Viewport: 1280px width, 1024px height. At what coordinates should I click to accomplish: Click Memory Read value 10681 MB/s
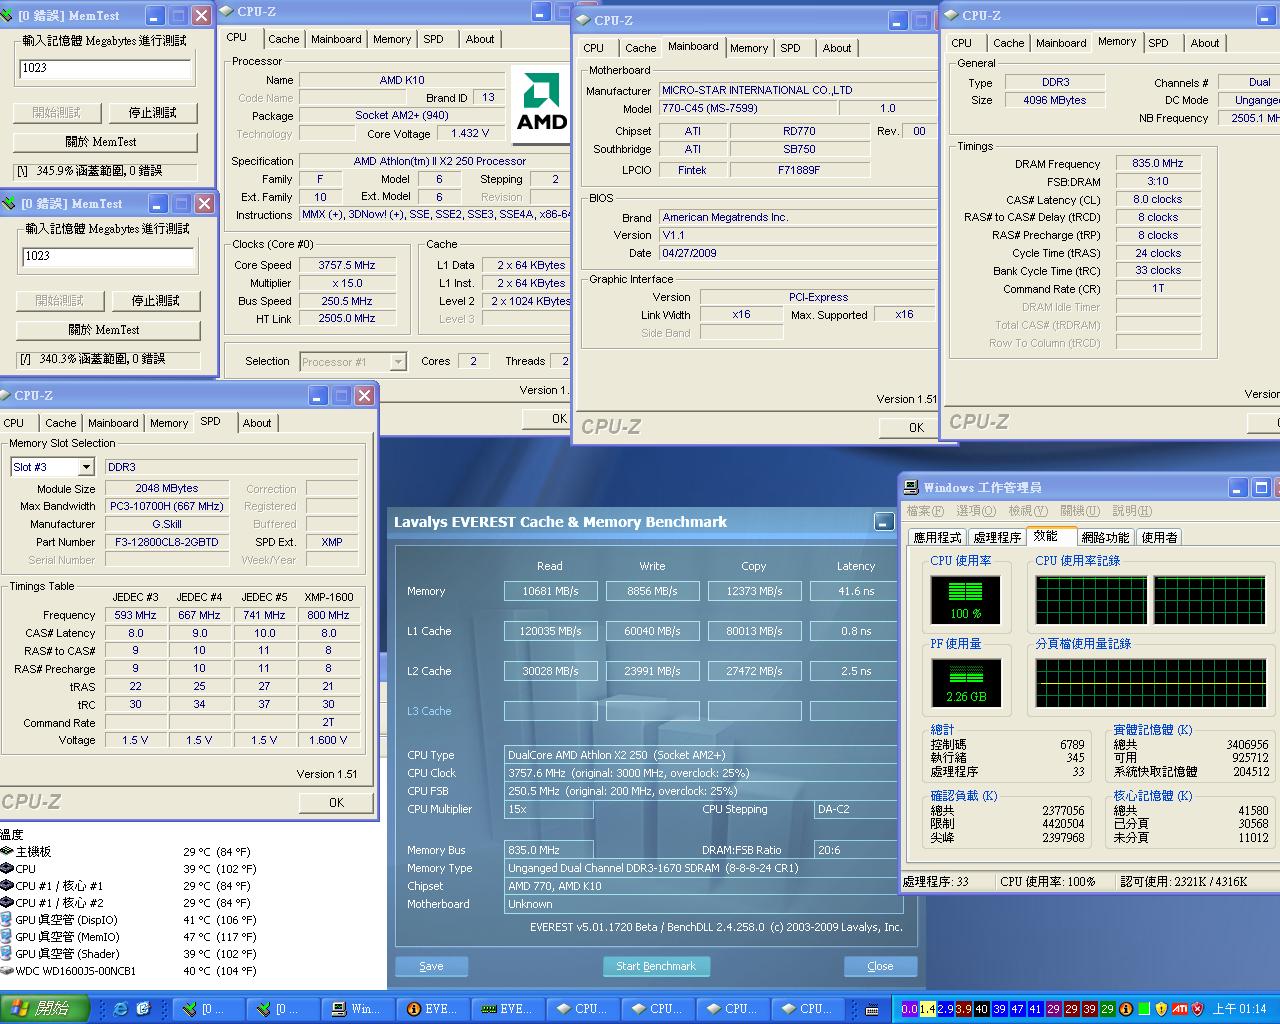[550, 591]
